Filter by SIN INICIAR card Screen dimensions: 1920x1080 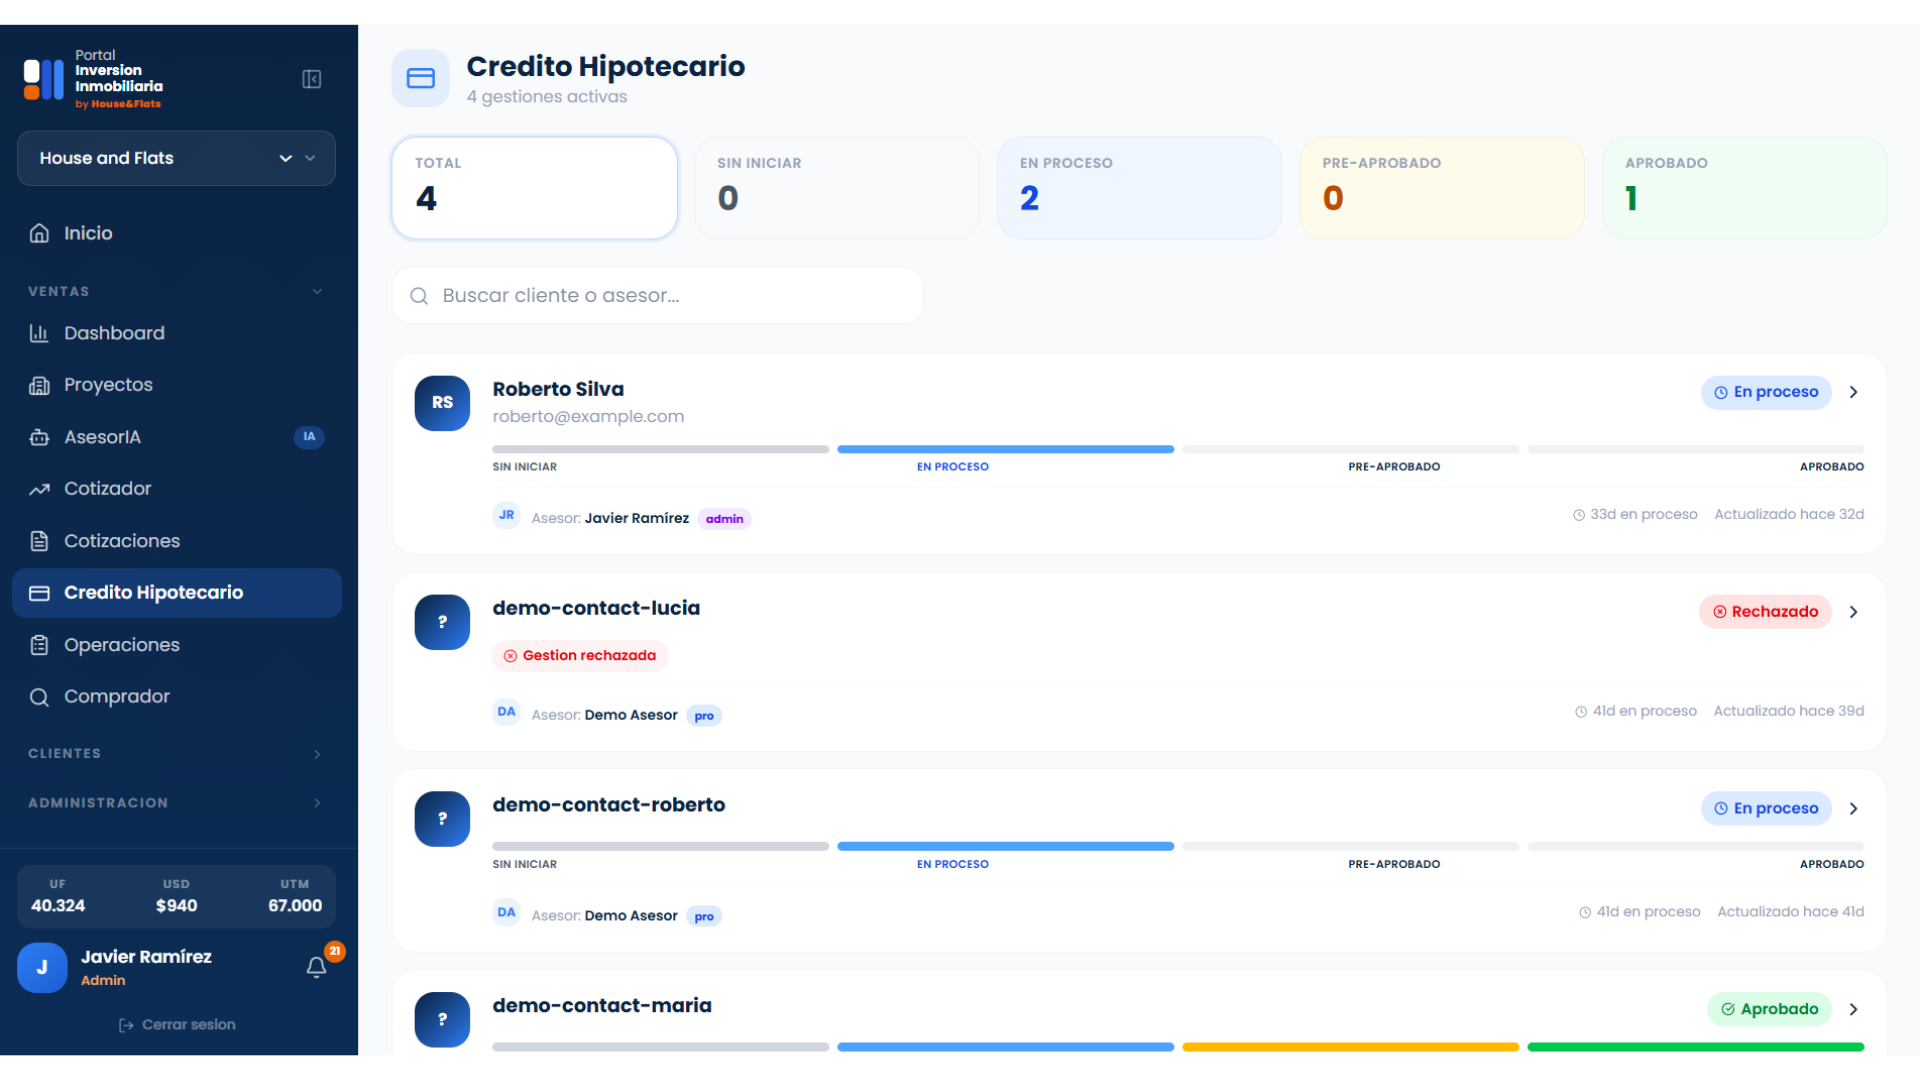[x=837, y=188]
